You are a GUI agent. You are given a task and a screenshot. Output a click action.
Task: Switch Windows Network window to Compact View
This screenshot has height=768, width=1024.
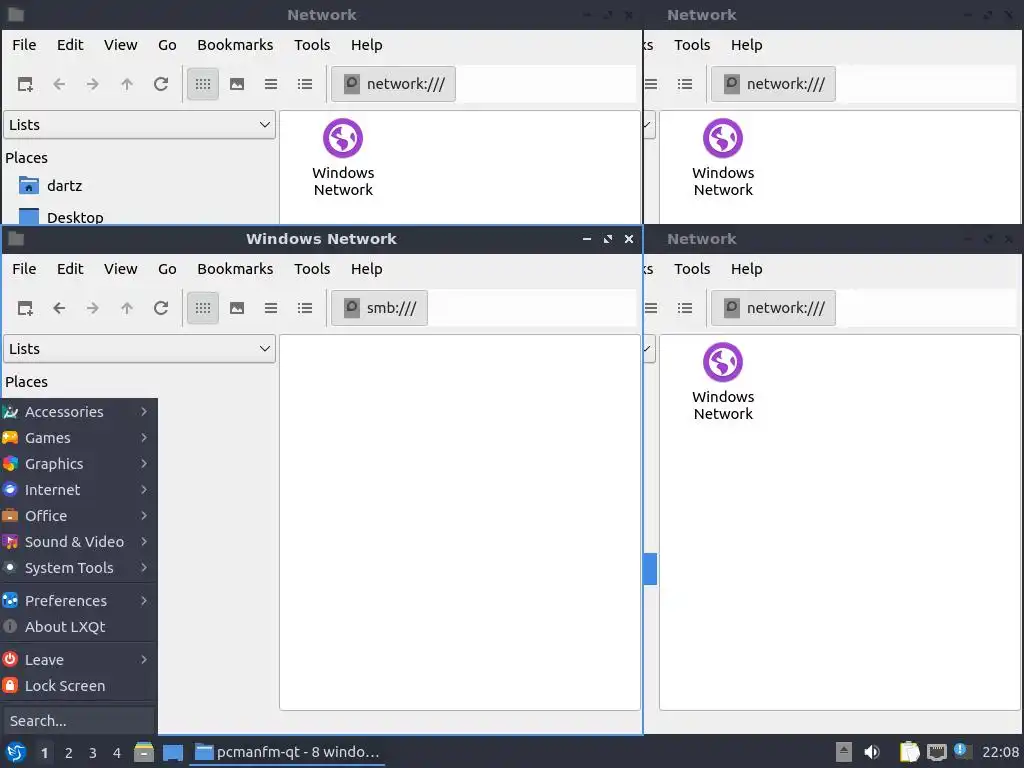tap(271, 308)
